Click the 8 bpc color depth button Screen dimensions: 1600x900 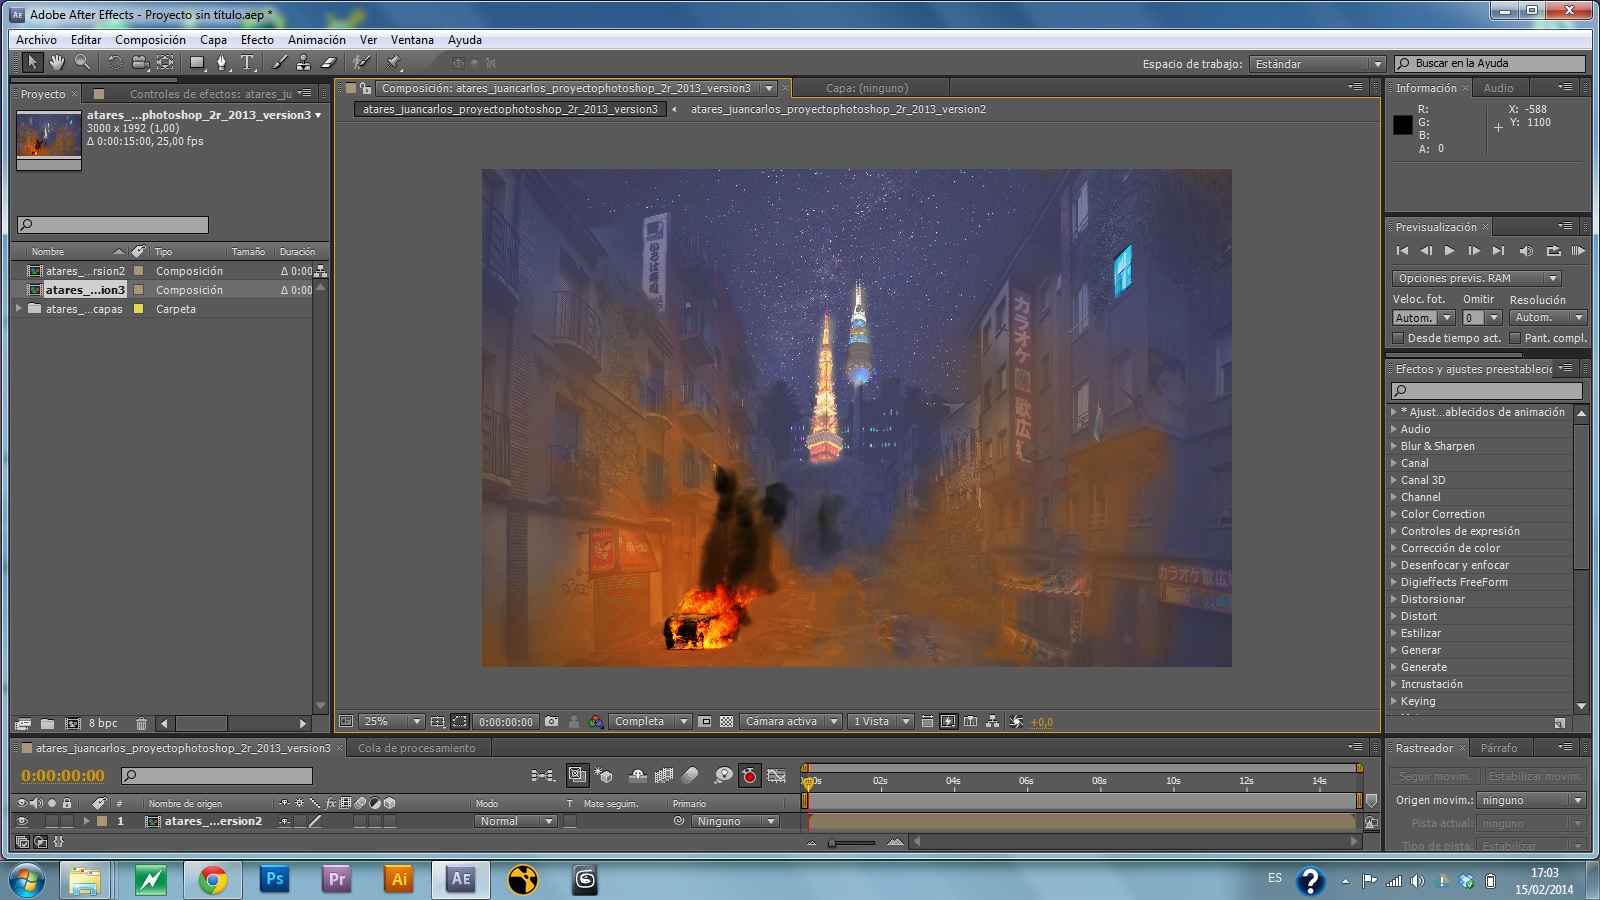(103, 723)
